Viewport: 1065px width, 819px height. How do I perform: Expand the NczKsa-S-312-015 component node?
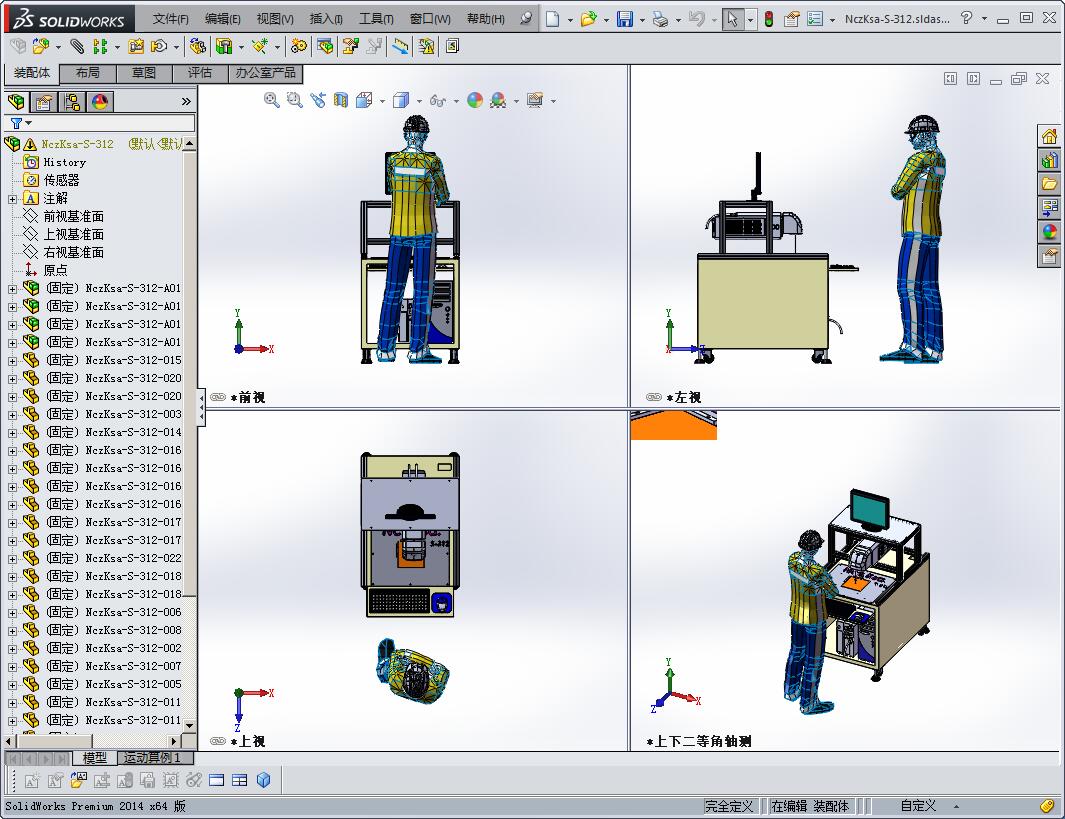coord(12,361)
